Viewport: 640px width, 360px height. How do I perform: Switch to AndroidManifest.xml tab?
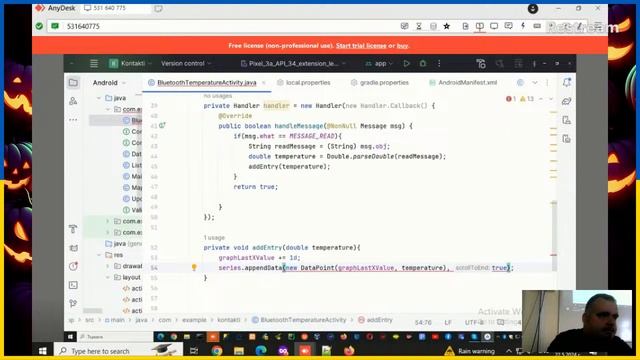point(463,82)
